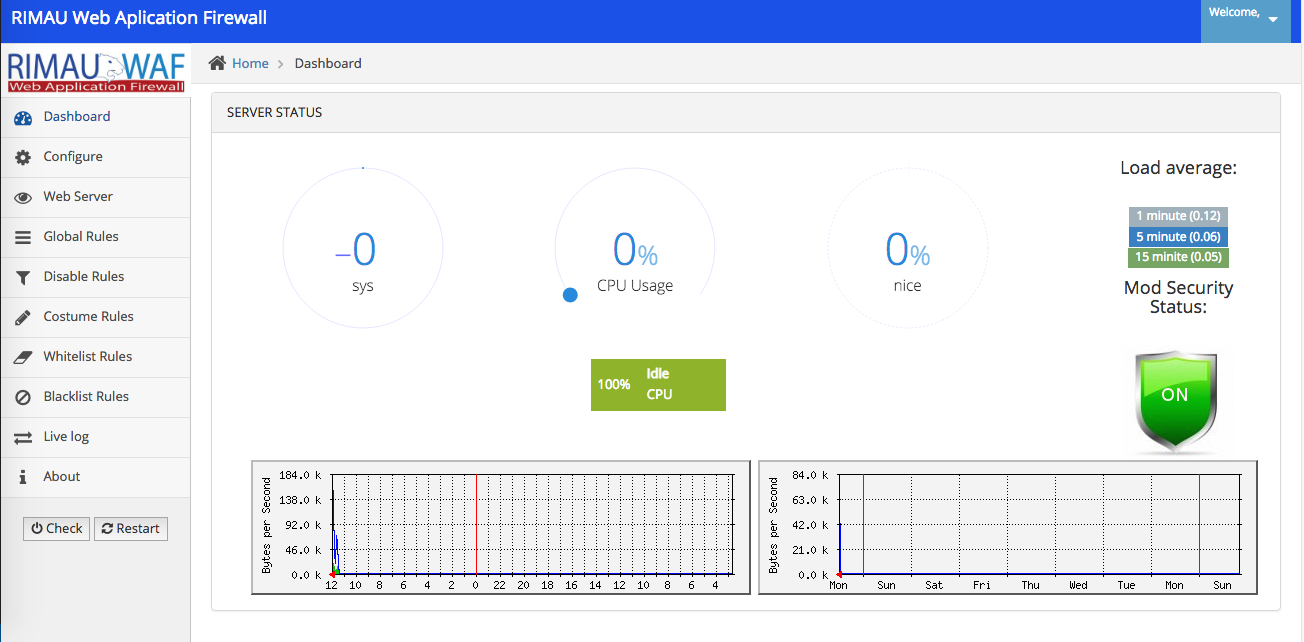Follow the Home breadcrumb link
Image resolution: width=1304 pixels, height=642 pixels.
[250, 63]
